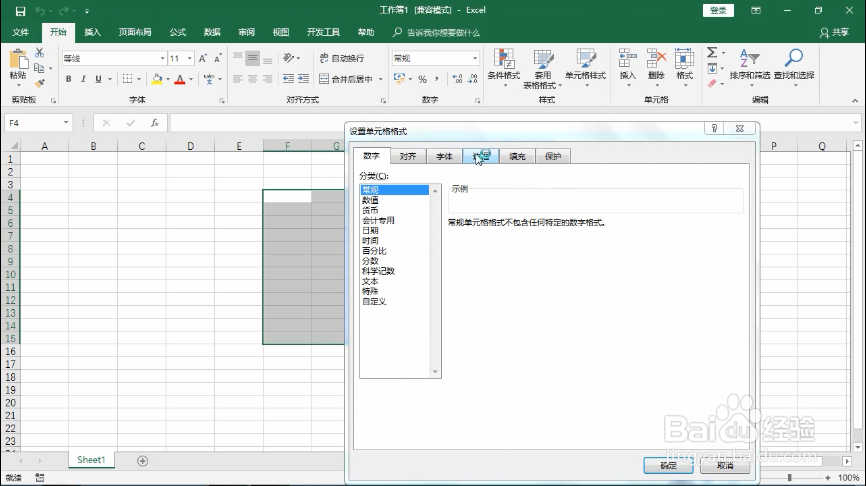Image resolution: width=866 pixels, height=486 pixels.
Task: Click the Cut scissors icon
Action: (39, 52)
